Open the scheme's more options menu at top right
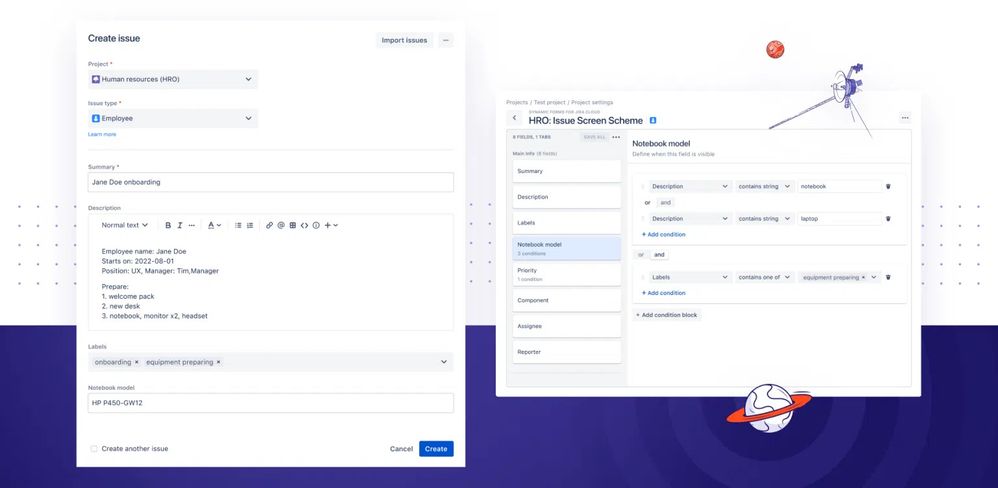The image size is (998, 488). pyautogui.click(x=904, y=118)
